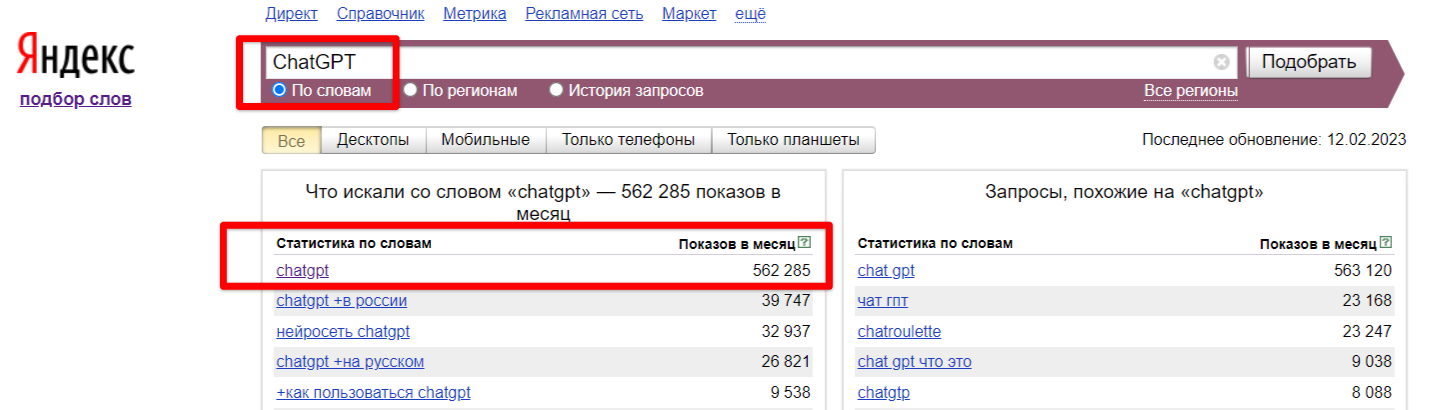The height and width of the screenshot is (410, 1441).
Task: Click the Последнее обновление: 12.02.2023 text
Action: (x=1274, y=140)
